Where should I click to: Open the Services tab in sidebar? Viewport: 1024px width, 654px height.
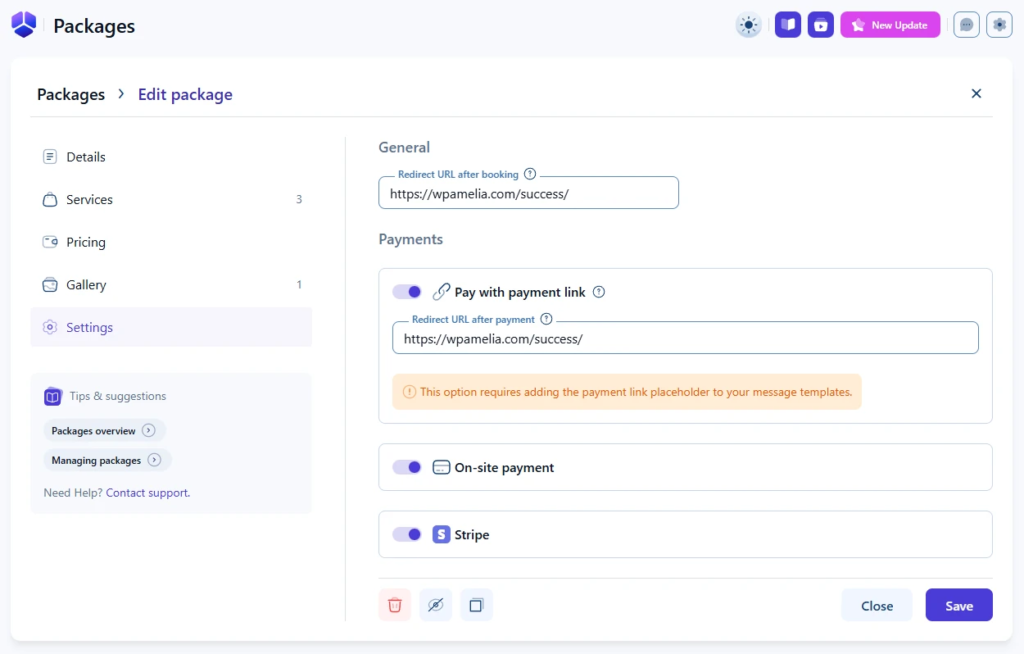point(89,200)
